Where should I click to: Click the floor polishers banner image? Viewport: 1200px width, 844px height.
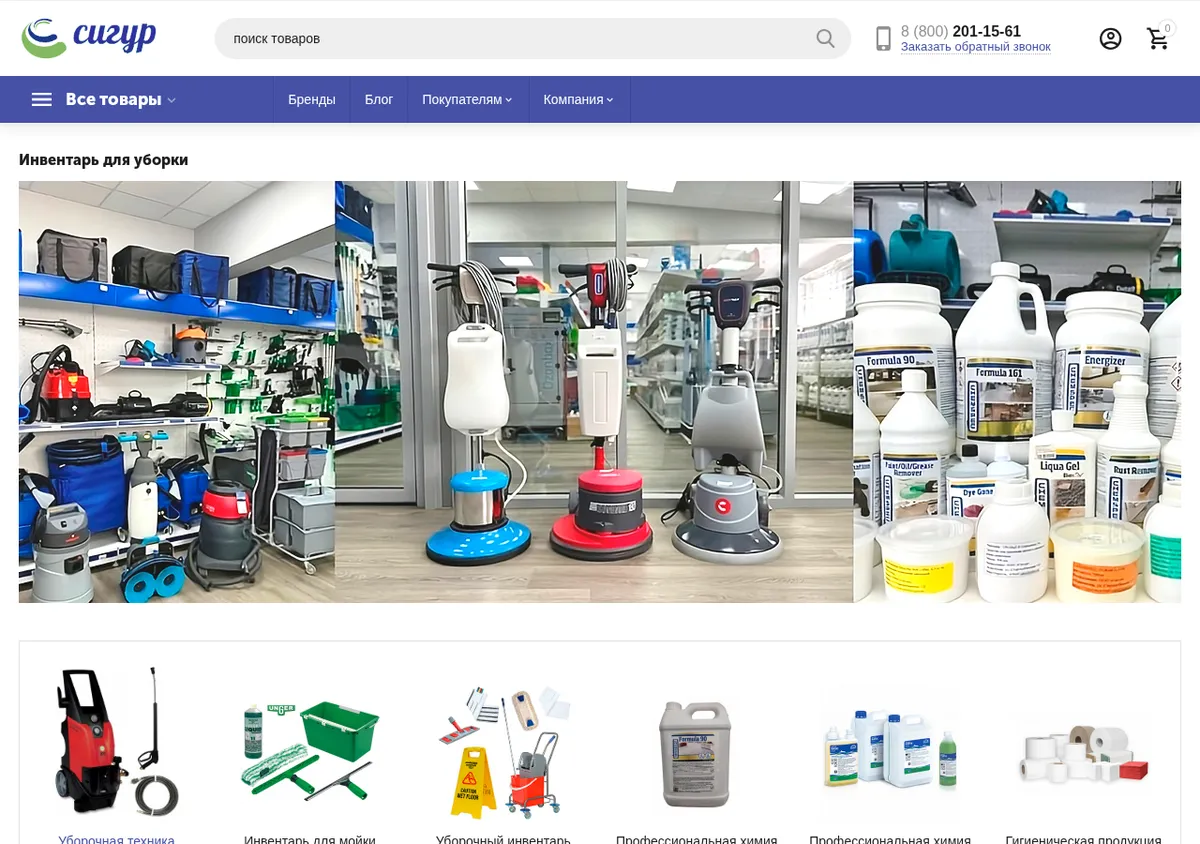pos(594,392)
